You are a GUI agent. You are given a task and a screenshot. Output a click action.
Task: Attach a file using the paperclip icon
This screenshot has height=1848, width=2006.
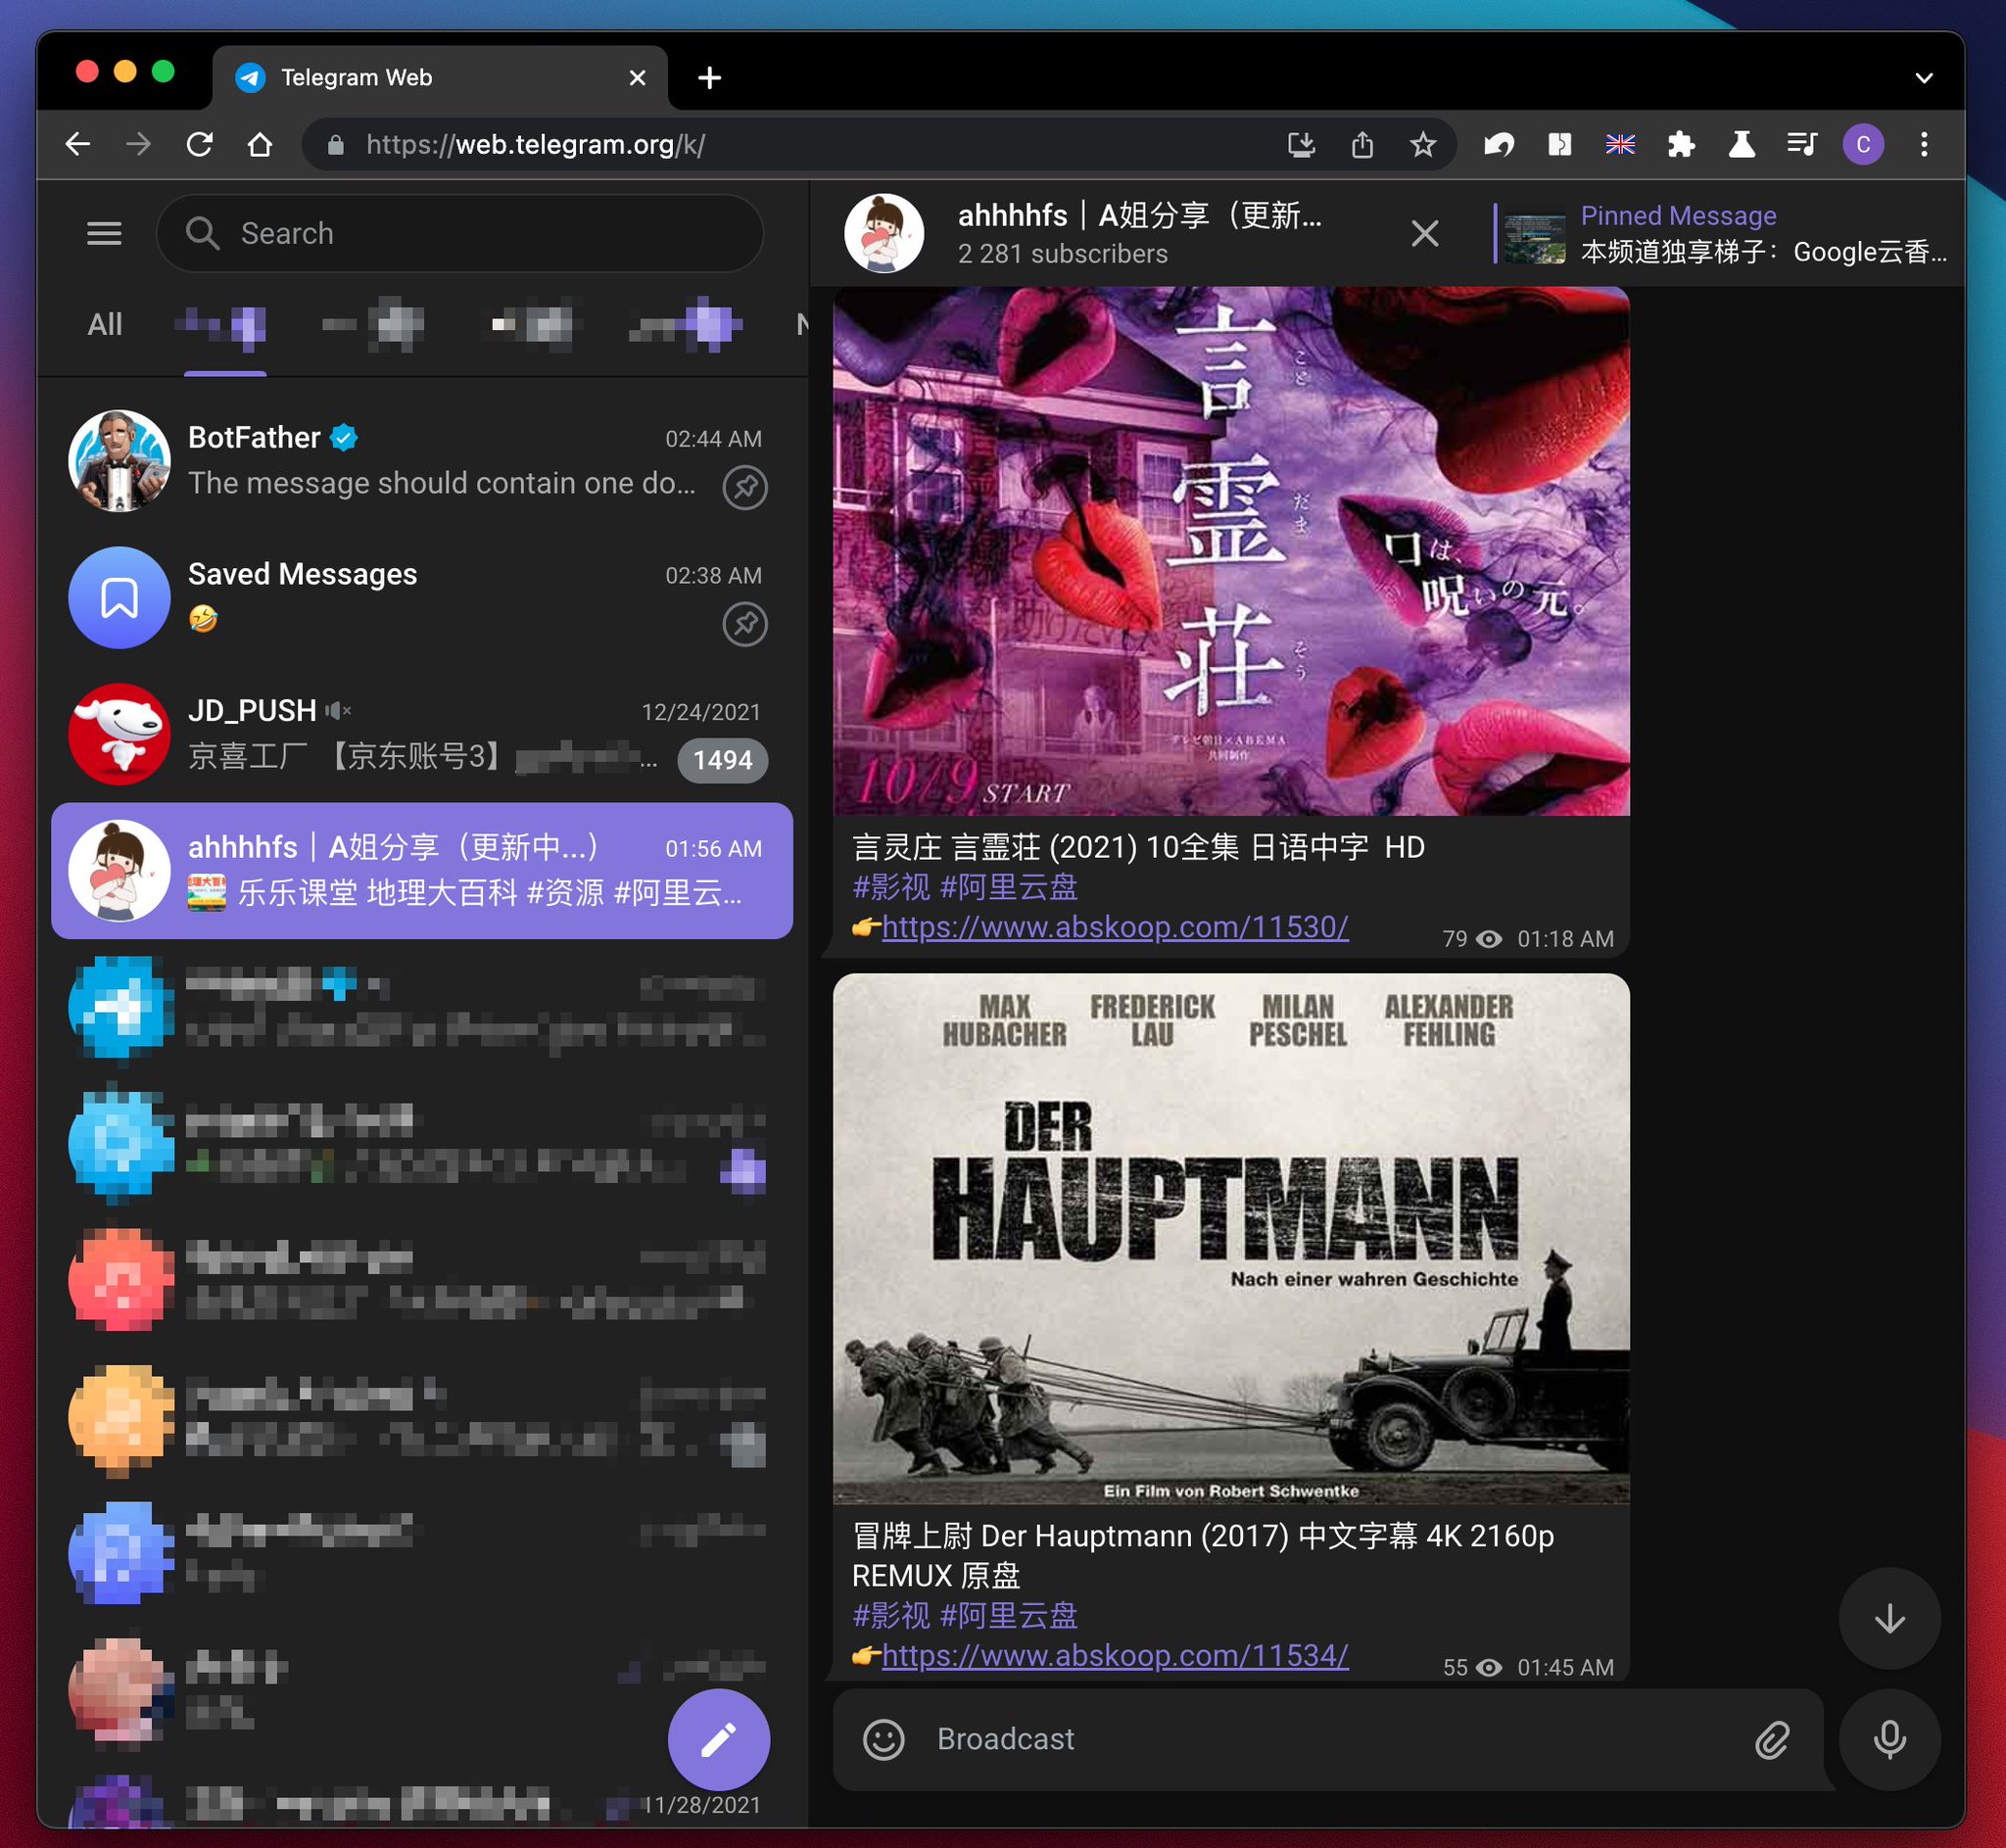(x=1772, y=1739)
